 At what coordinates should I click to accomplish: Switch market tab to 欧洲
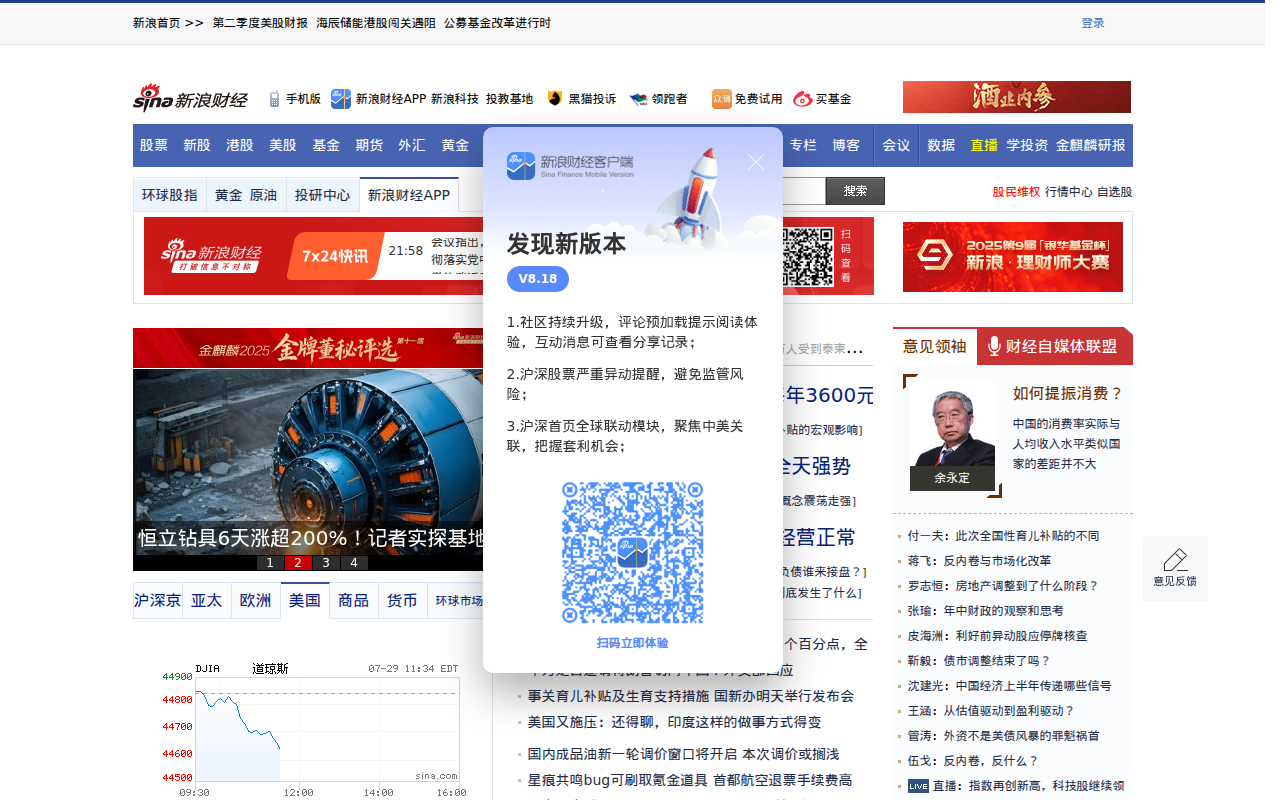255,600
